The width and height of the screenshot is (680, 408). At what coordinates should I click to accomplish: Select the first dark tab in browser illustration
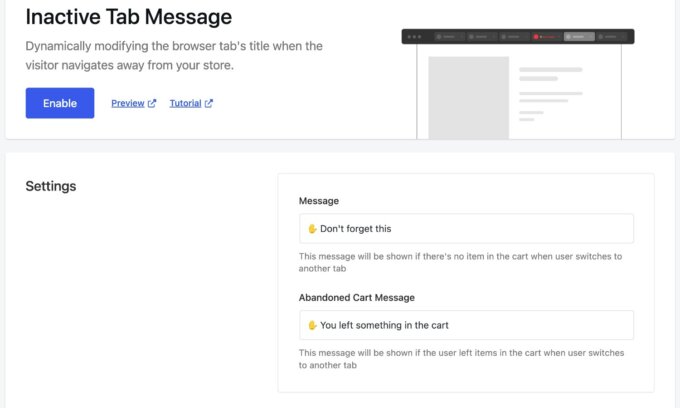[x=450, y=37]
